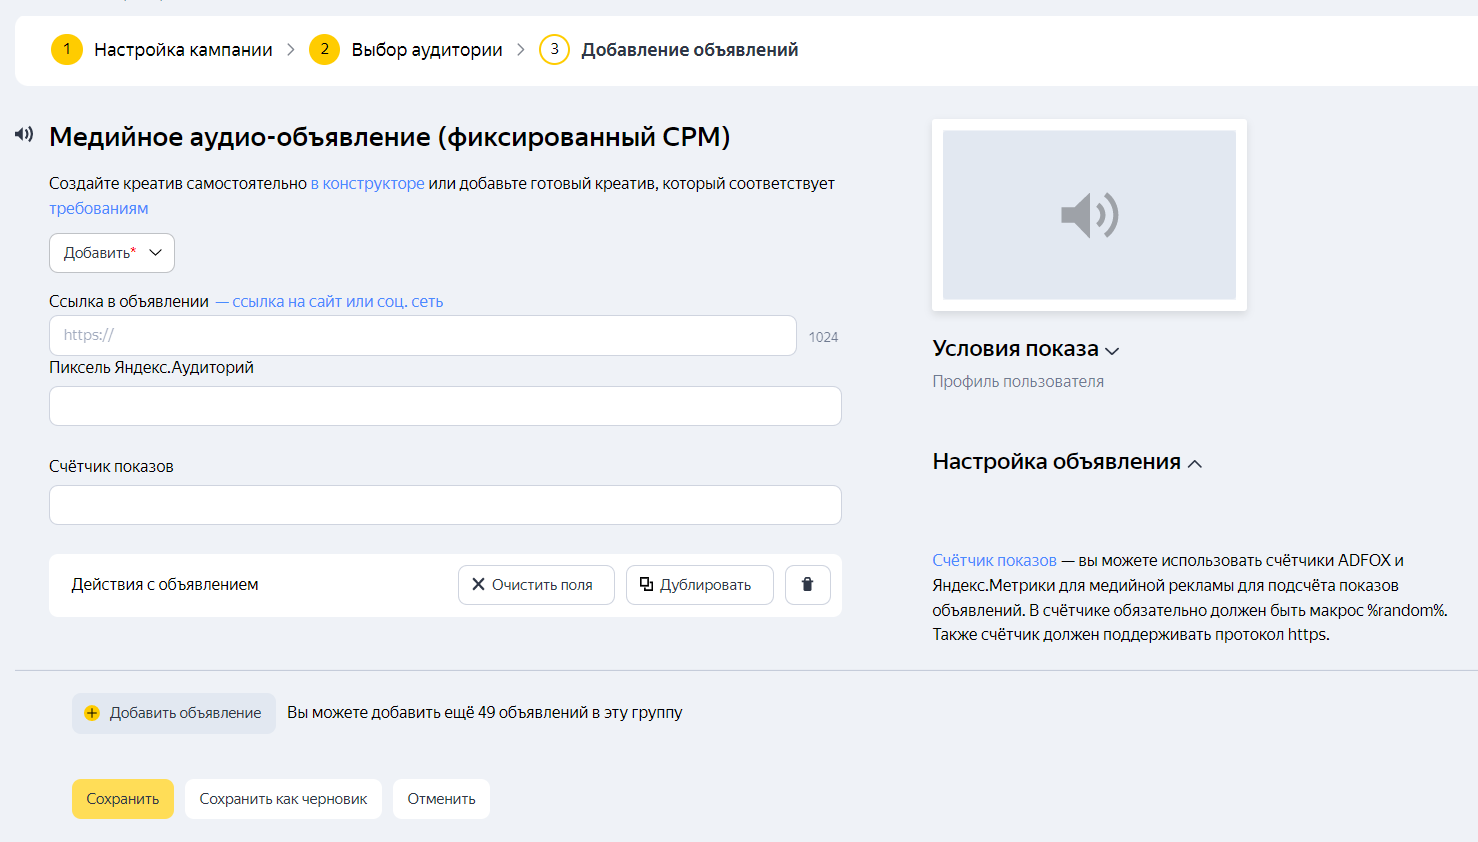Go to Настройка кампании step

click(x=183, y=50)
